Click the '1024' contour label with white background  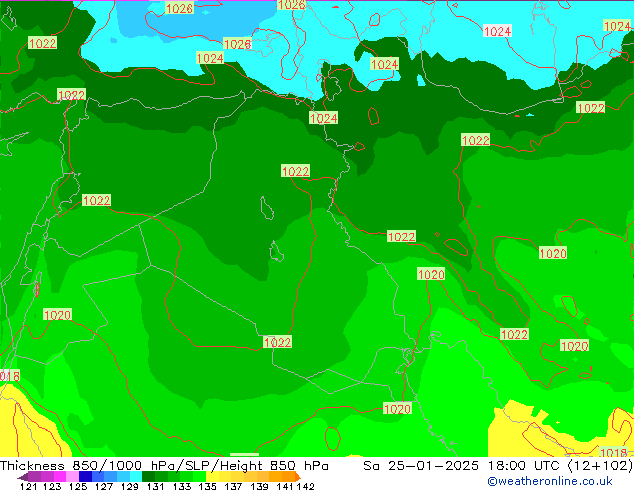coord(497,31)
